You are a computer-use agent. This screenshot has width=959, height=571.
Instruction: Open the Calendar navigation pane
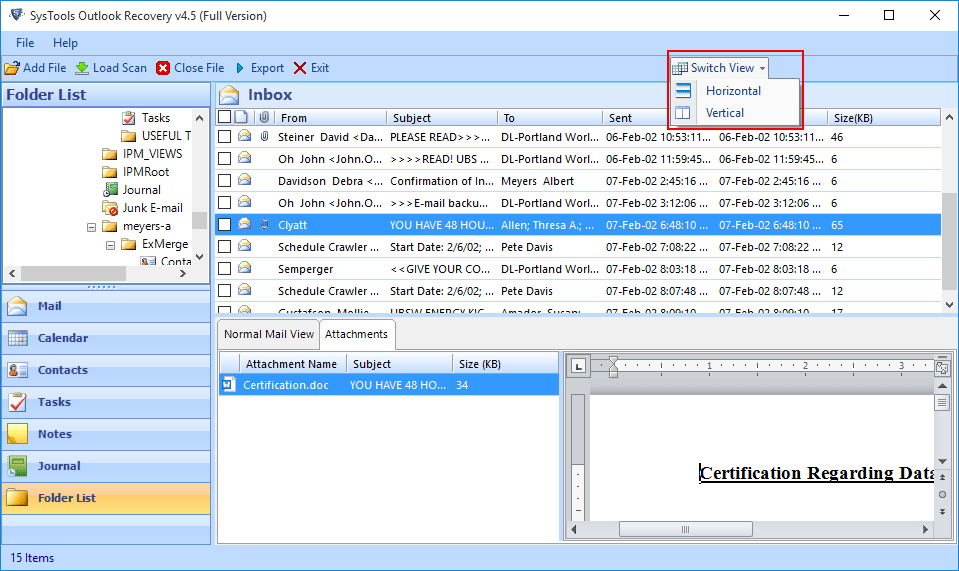coord(62,338)
